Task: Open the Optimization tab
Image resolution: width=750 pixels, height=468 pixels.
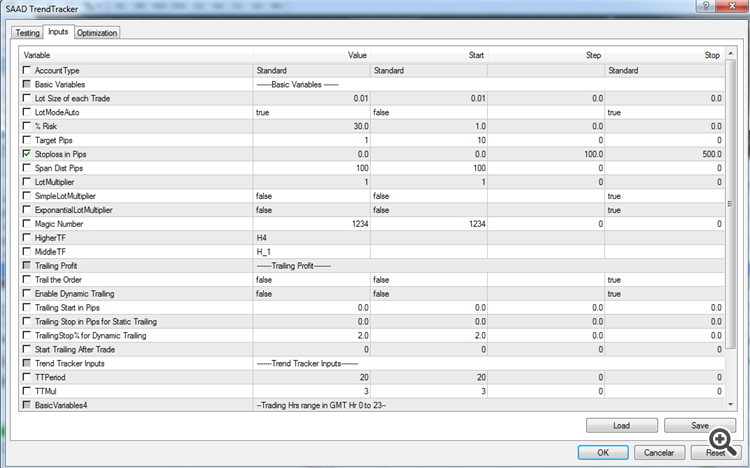Action: 97,33
